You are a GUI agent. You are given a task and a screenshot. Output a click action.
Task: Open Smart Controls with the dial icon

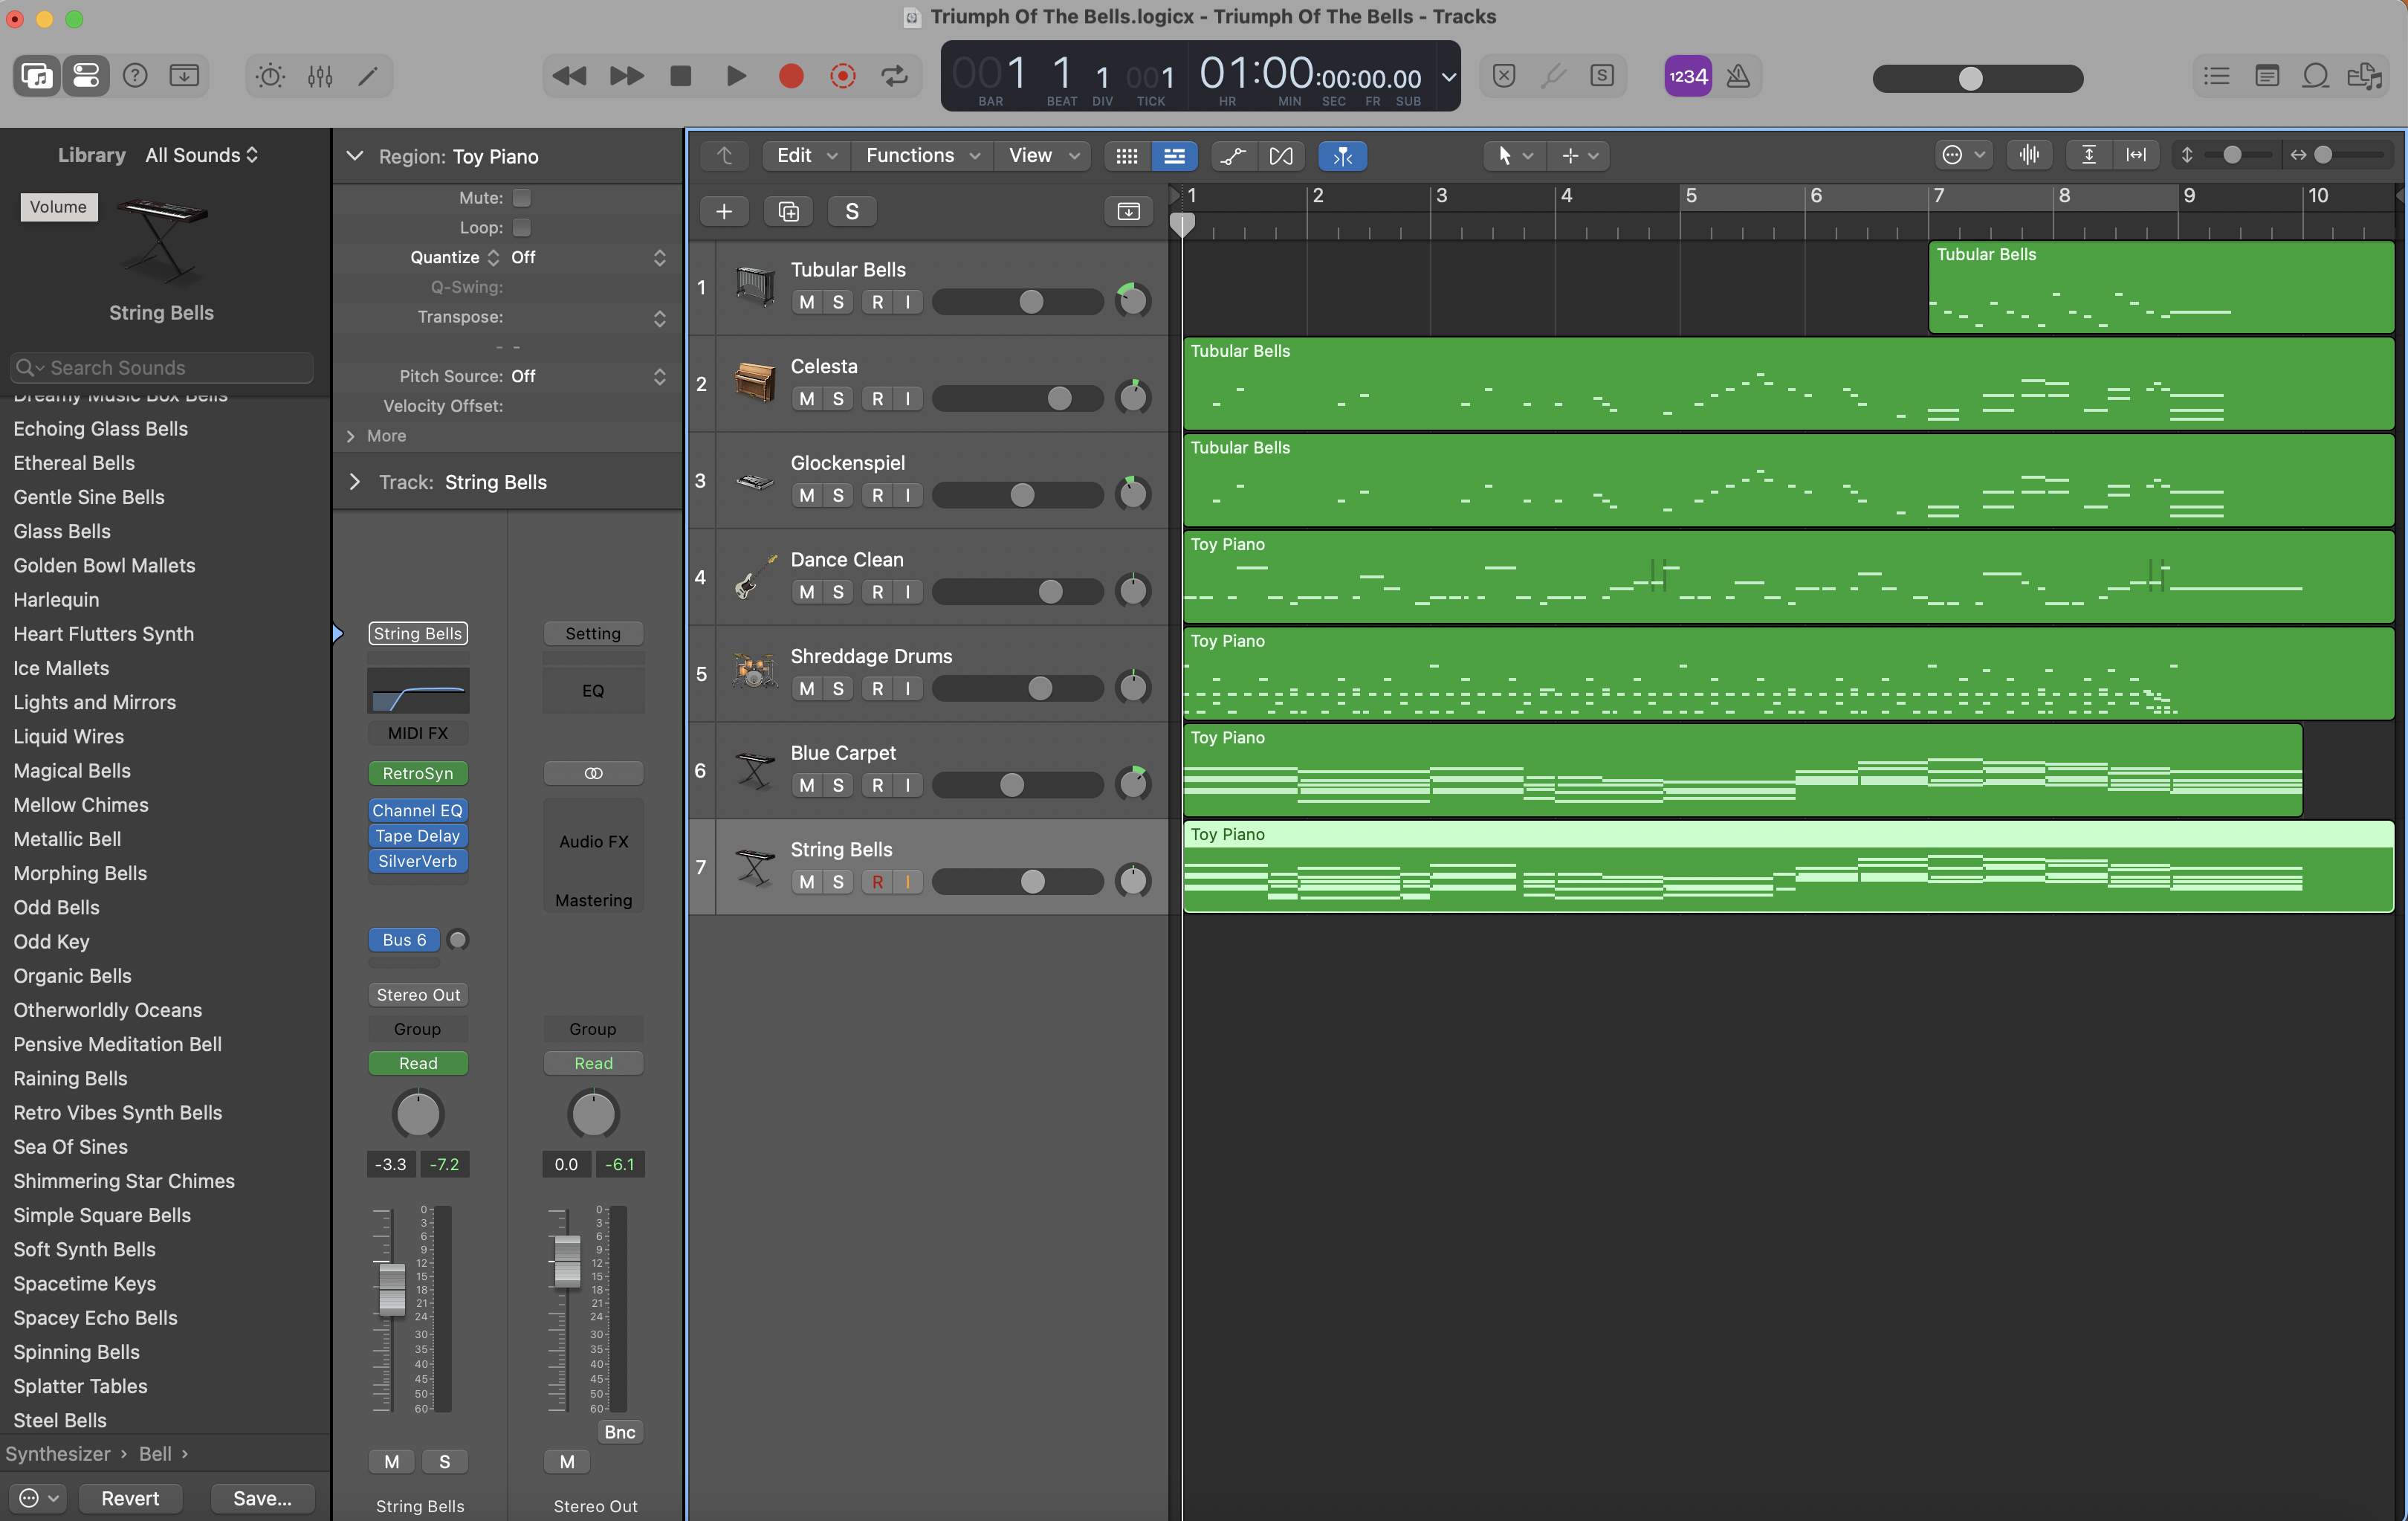click(x=270, y=76)
